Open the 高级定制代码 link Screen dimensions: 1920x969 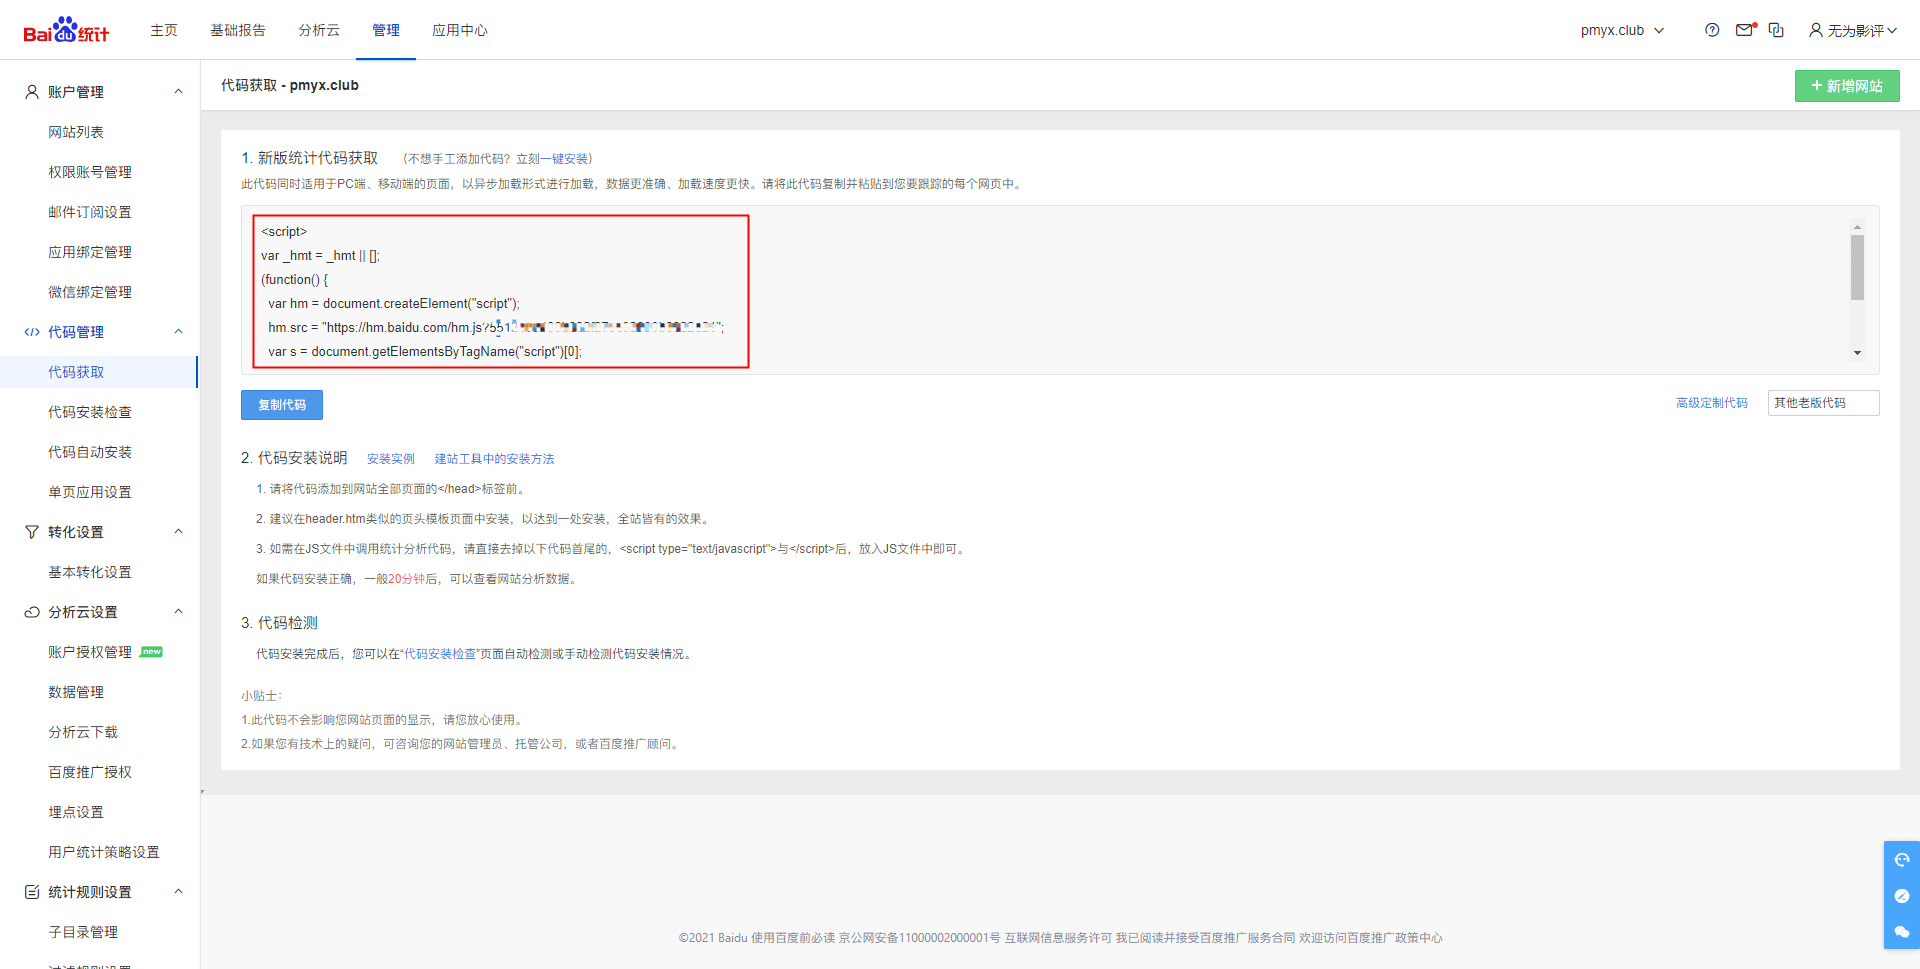tap(1712, 403)
